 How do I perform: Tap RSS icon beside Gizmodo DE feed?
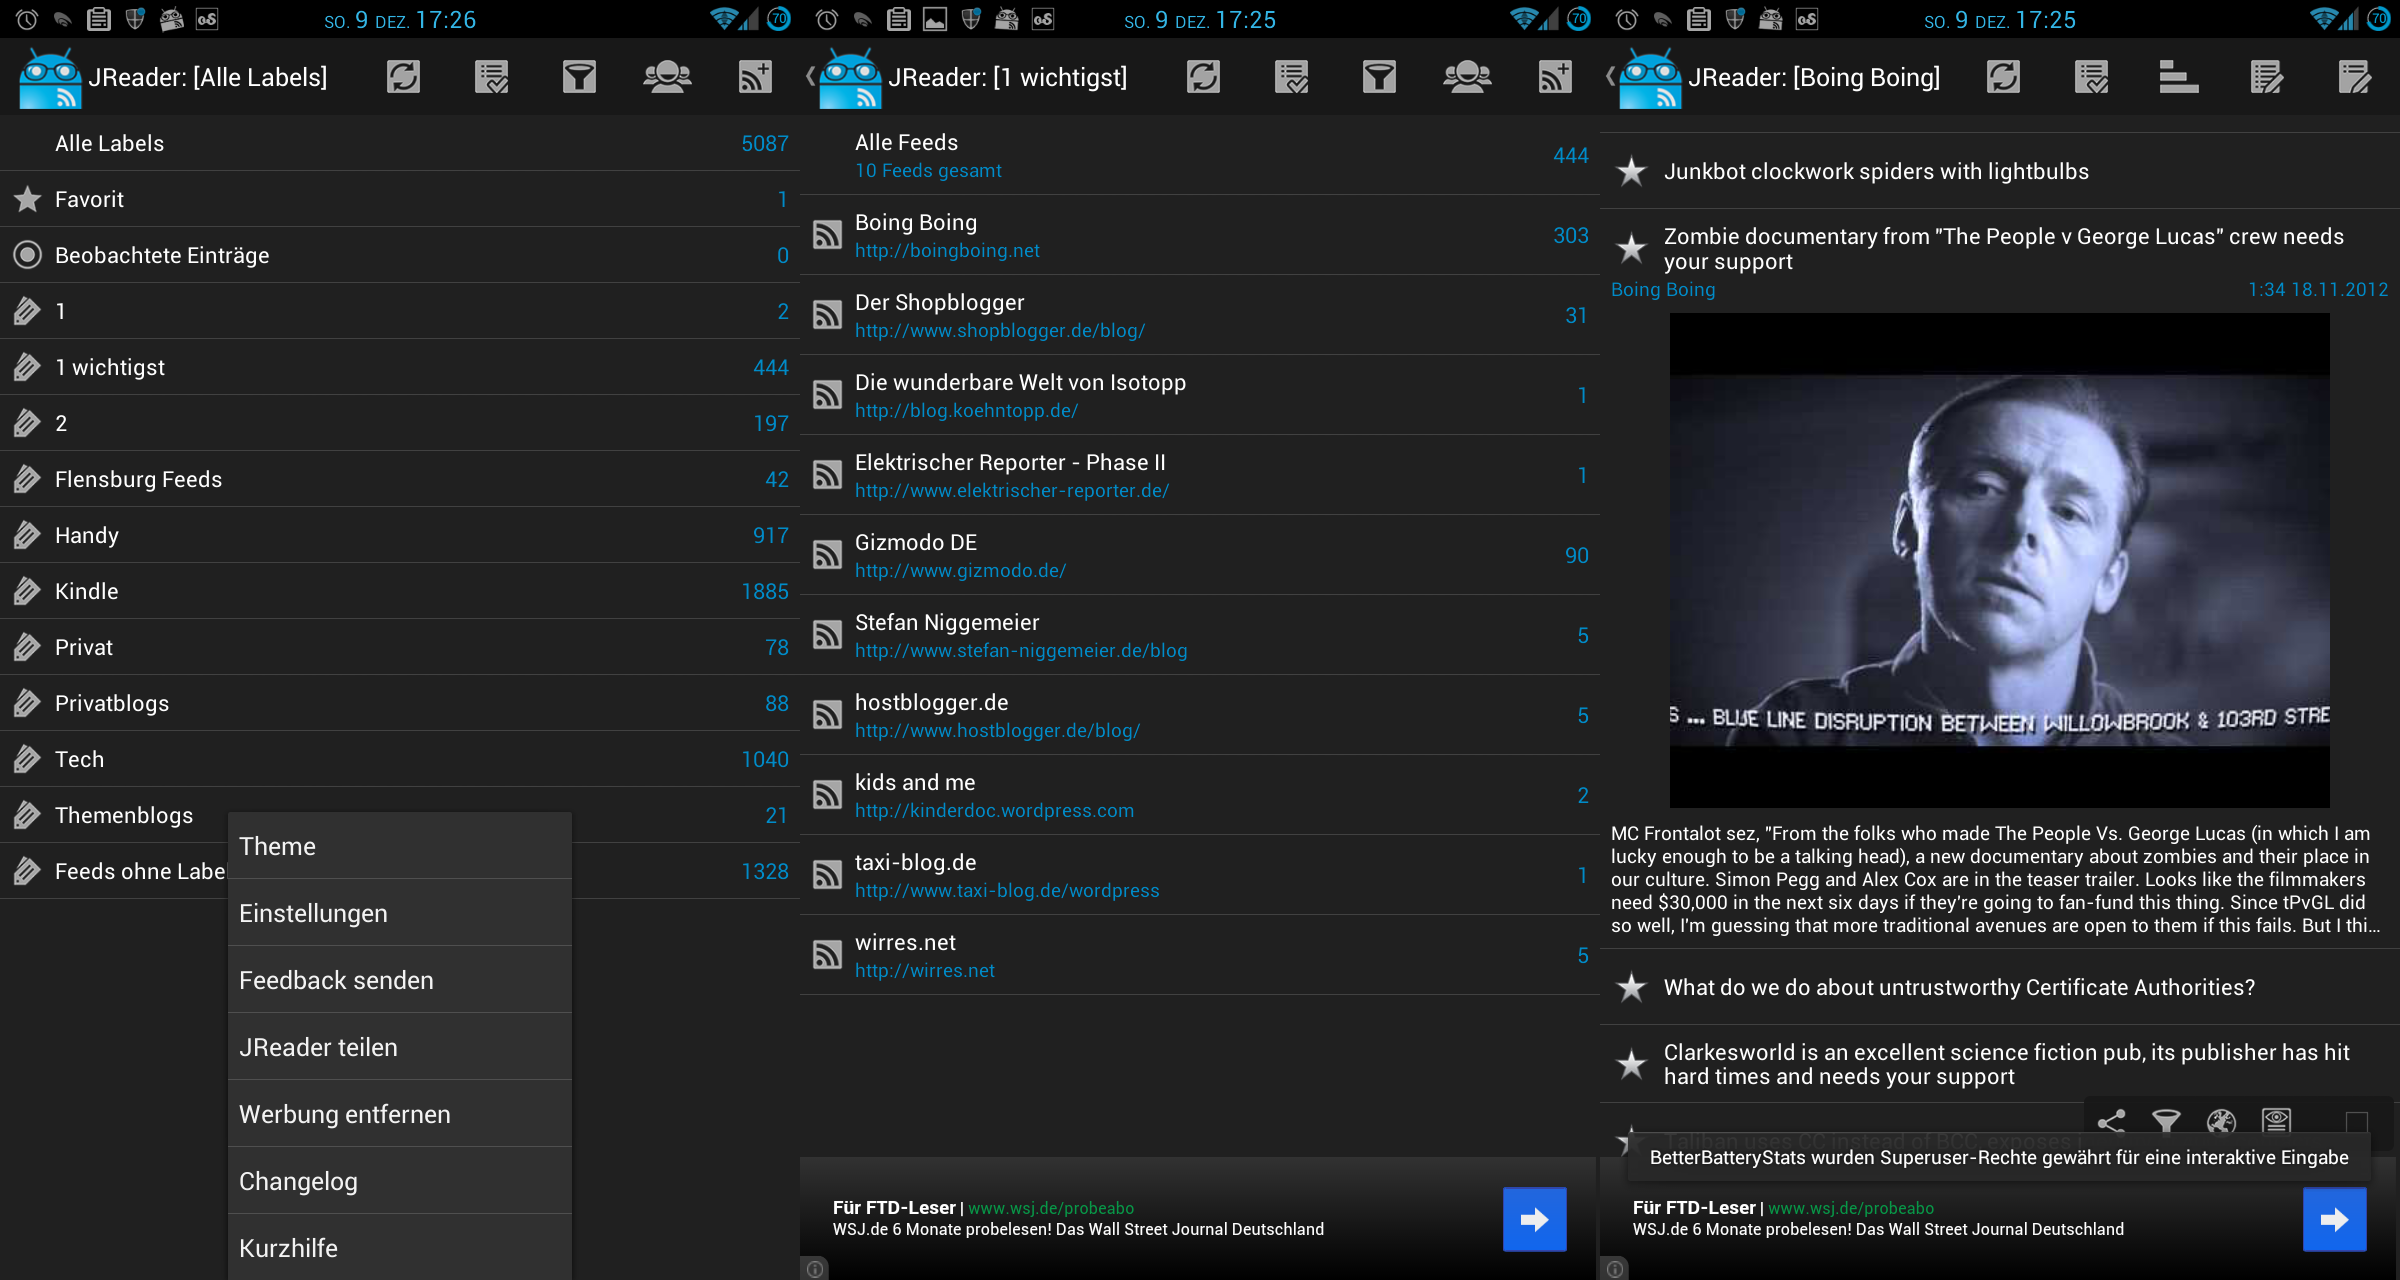coord(827,555)
